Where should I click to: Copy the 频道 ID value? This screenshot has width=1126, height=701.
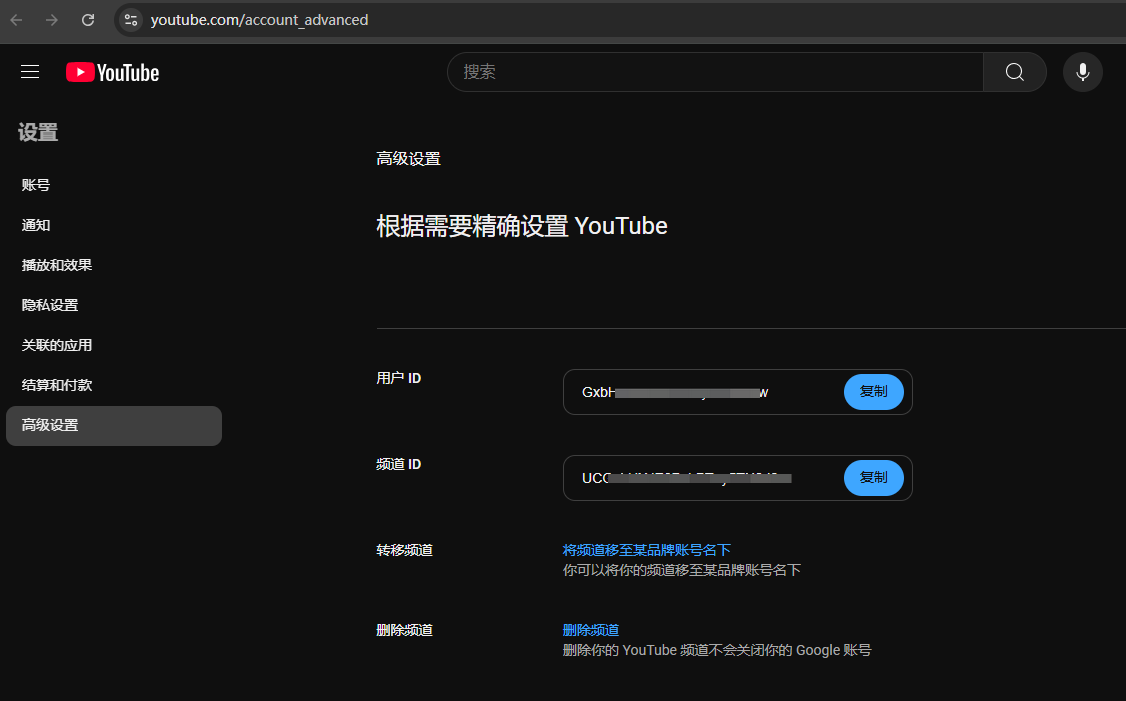coord(873,478)
